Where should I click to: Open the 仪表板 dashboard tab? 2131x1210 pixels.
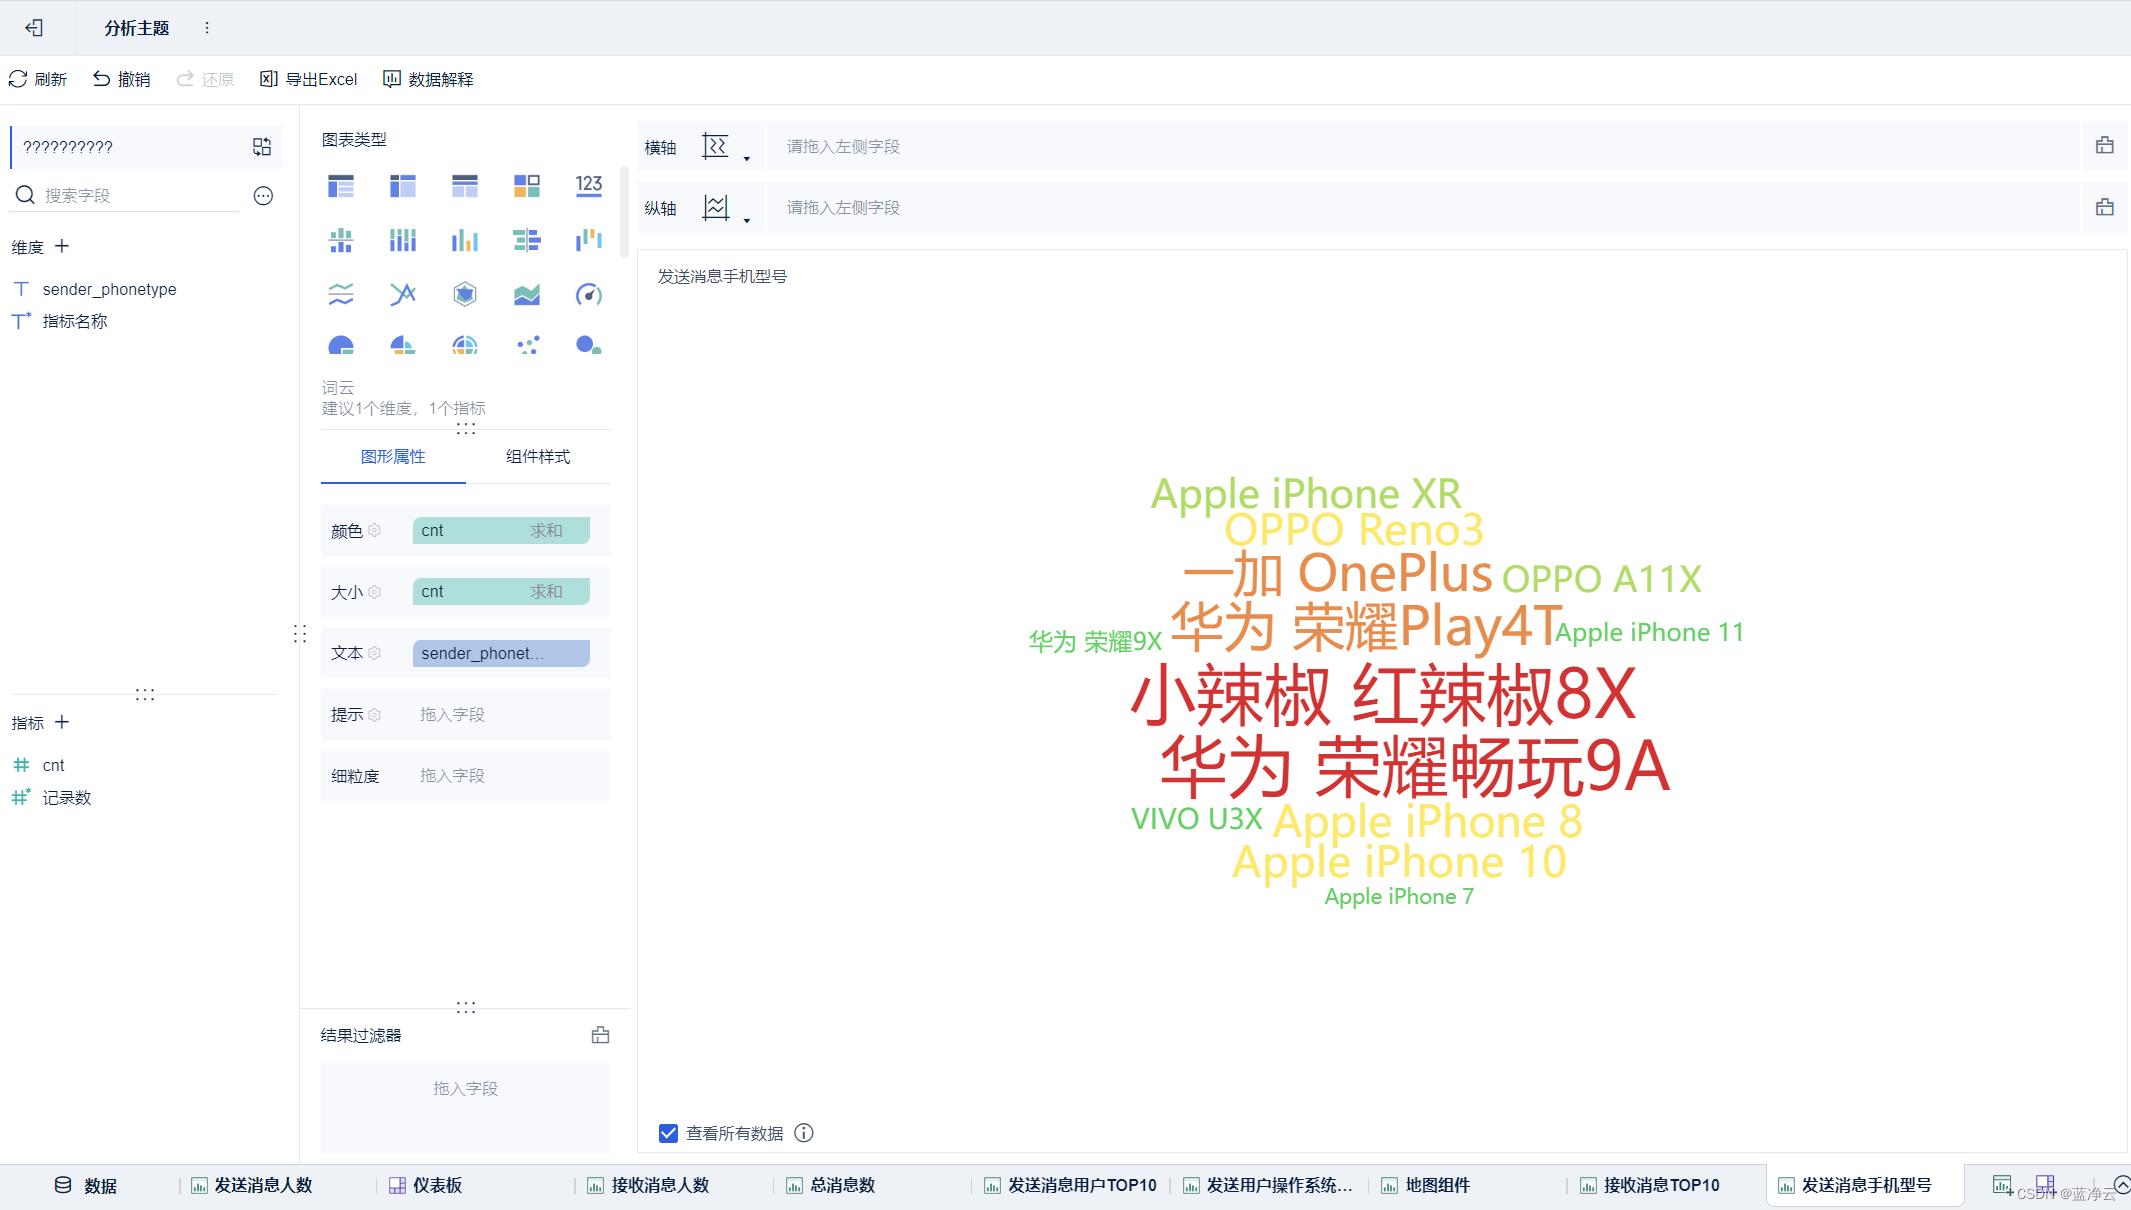pos(426,1185)
